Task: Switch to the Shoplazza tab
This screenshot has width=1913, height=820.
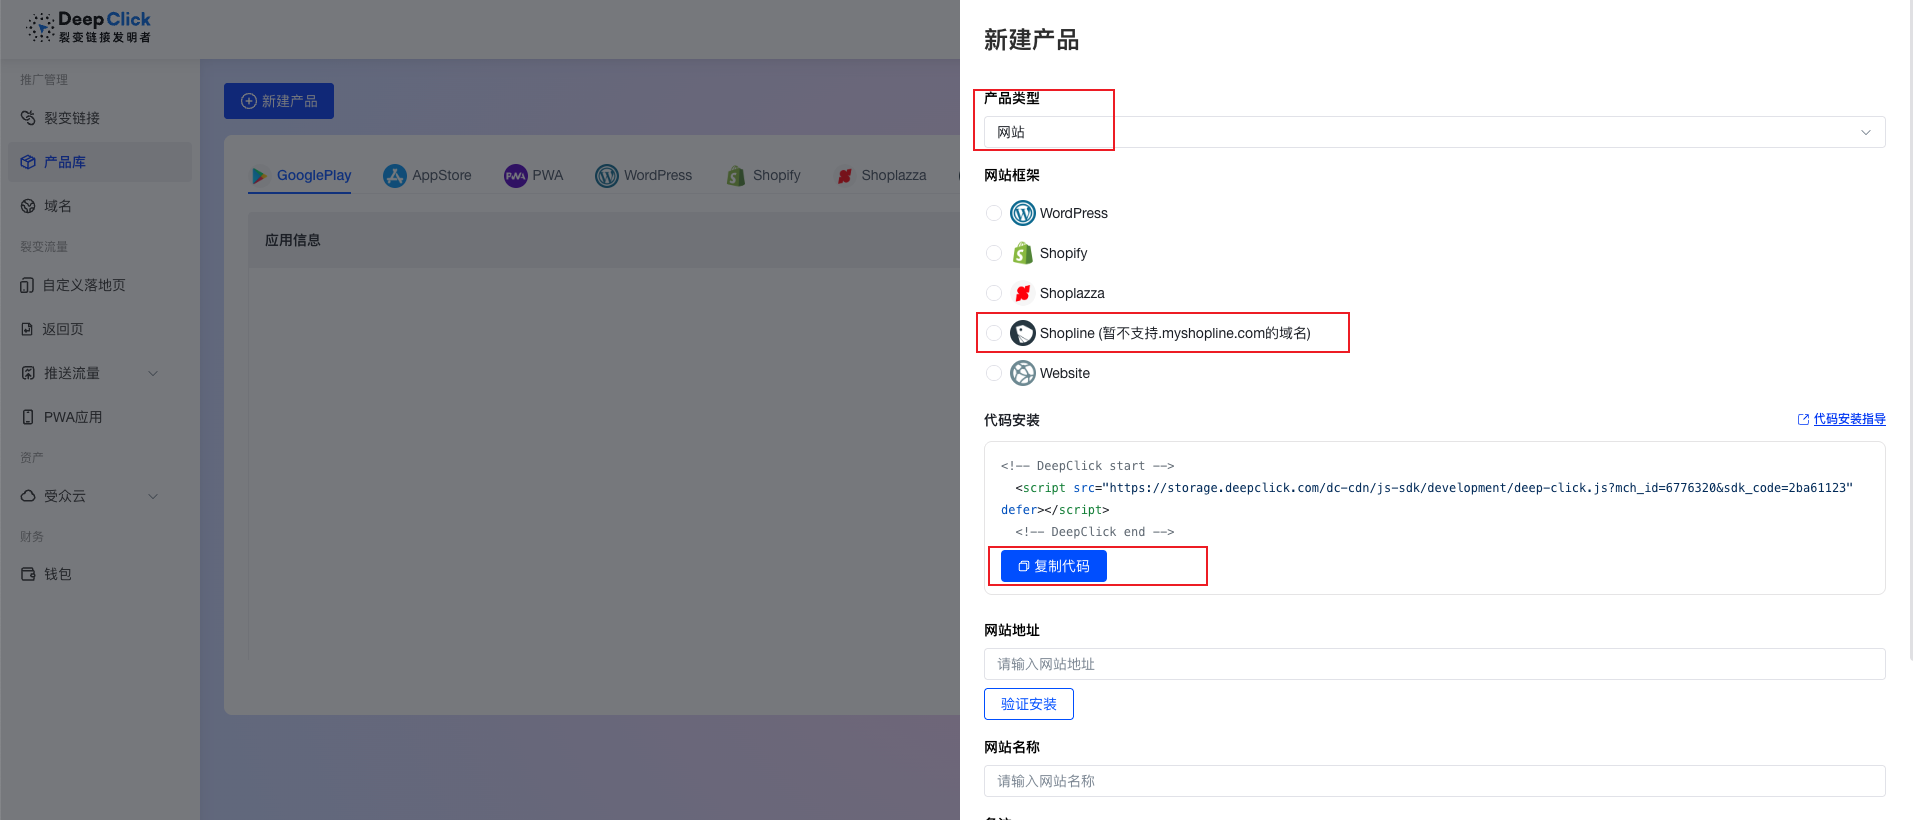Action: 881,176
